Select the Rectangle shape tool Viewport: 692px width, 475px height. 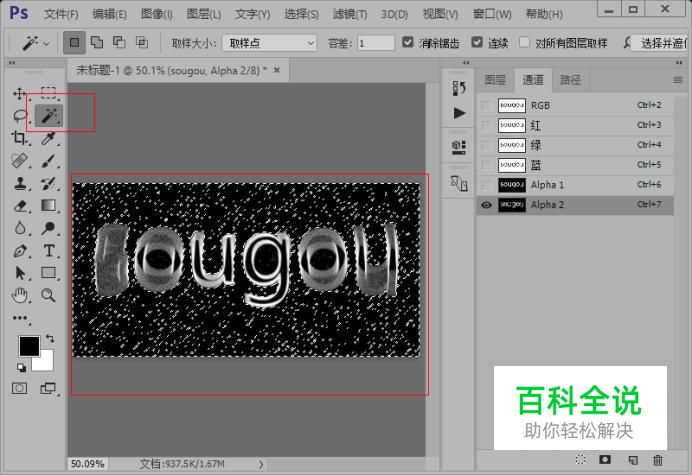48,273
